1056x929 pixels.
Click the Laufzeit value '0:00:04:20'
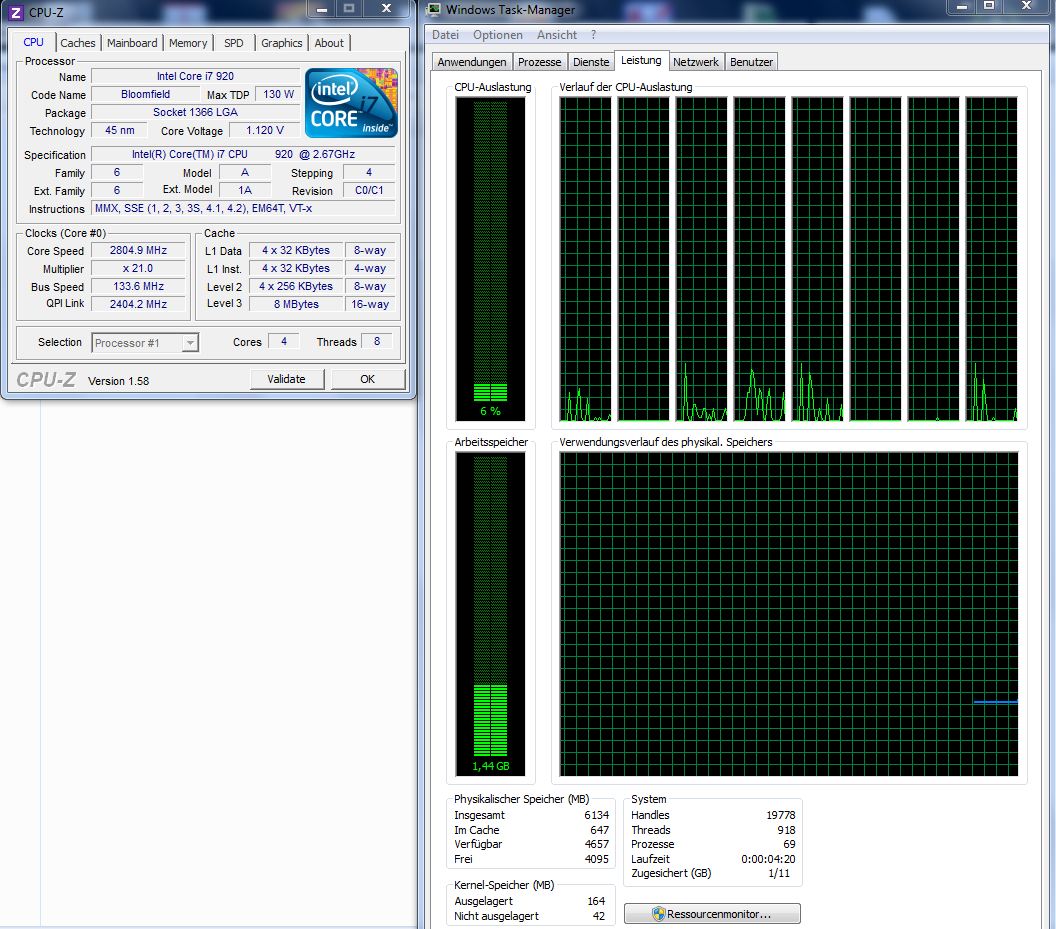768,859
